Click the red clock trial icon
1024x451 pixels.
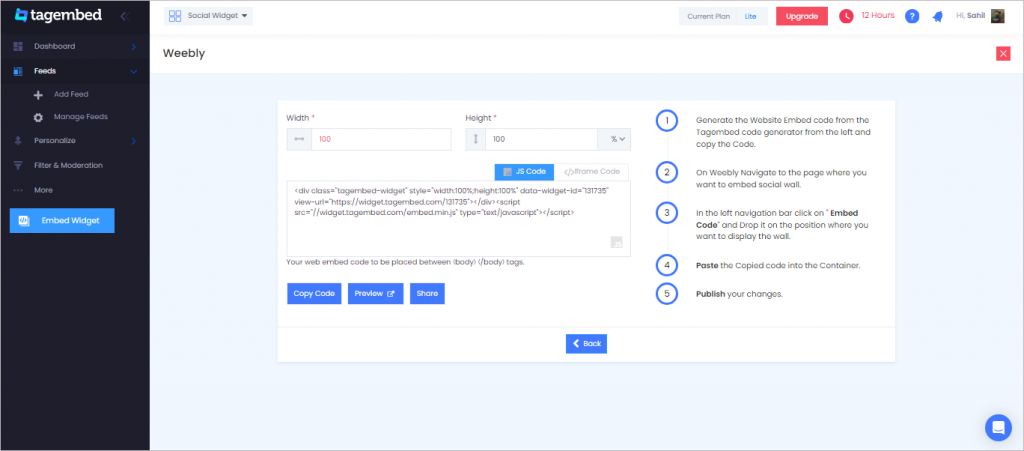tap(846, 16)
